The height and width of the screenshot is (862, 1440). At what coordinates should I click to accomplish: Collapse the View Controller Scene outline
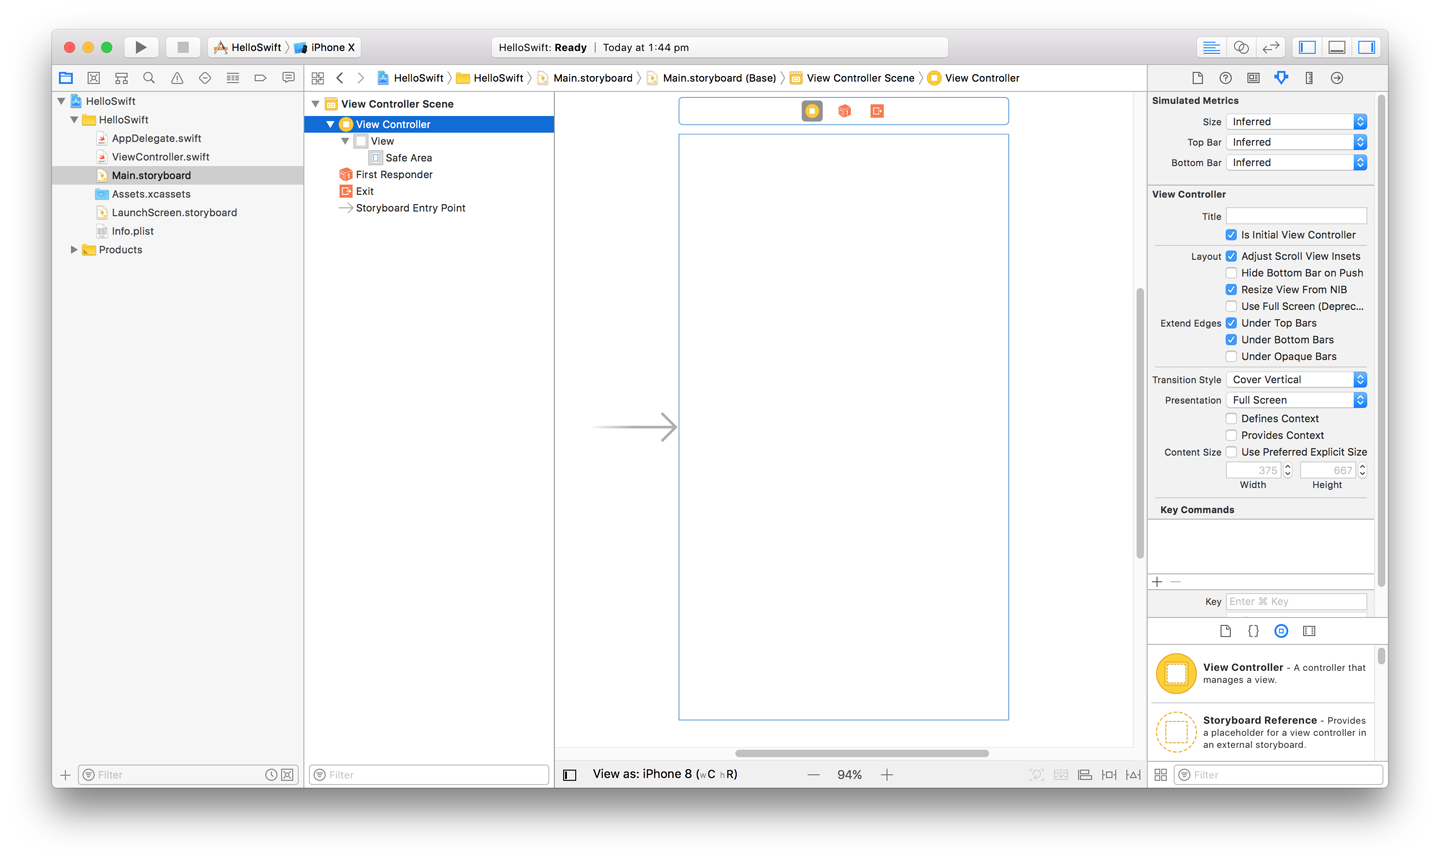(316, 104)
